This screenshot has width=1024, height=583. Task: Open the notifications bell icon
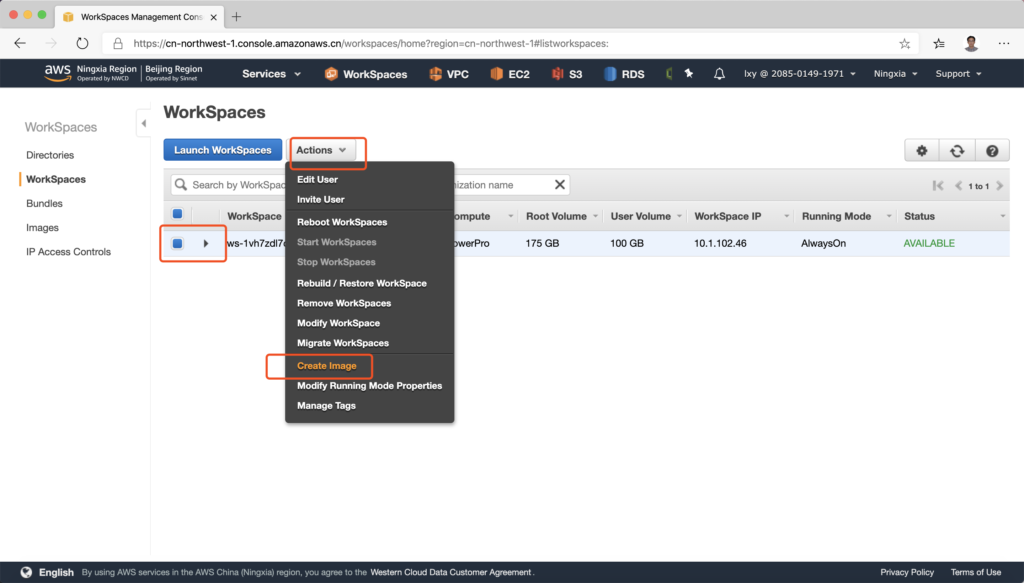point(719,74)
